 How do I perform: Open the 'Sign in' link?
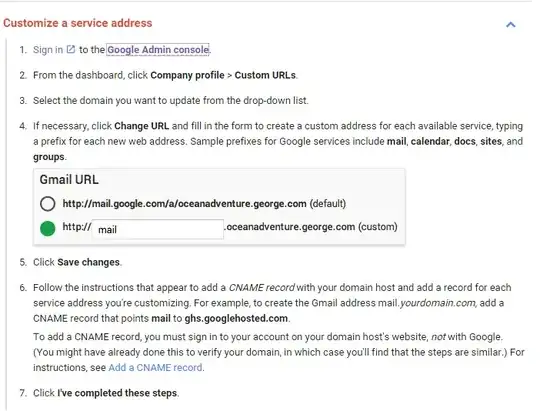pyautogui.click(x=48, y=50)
